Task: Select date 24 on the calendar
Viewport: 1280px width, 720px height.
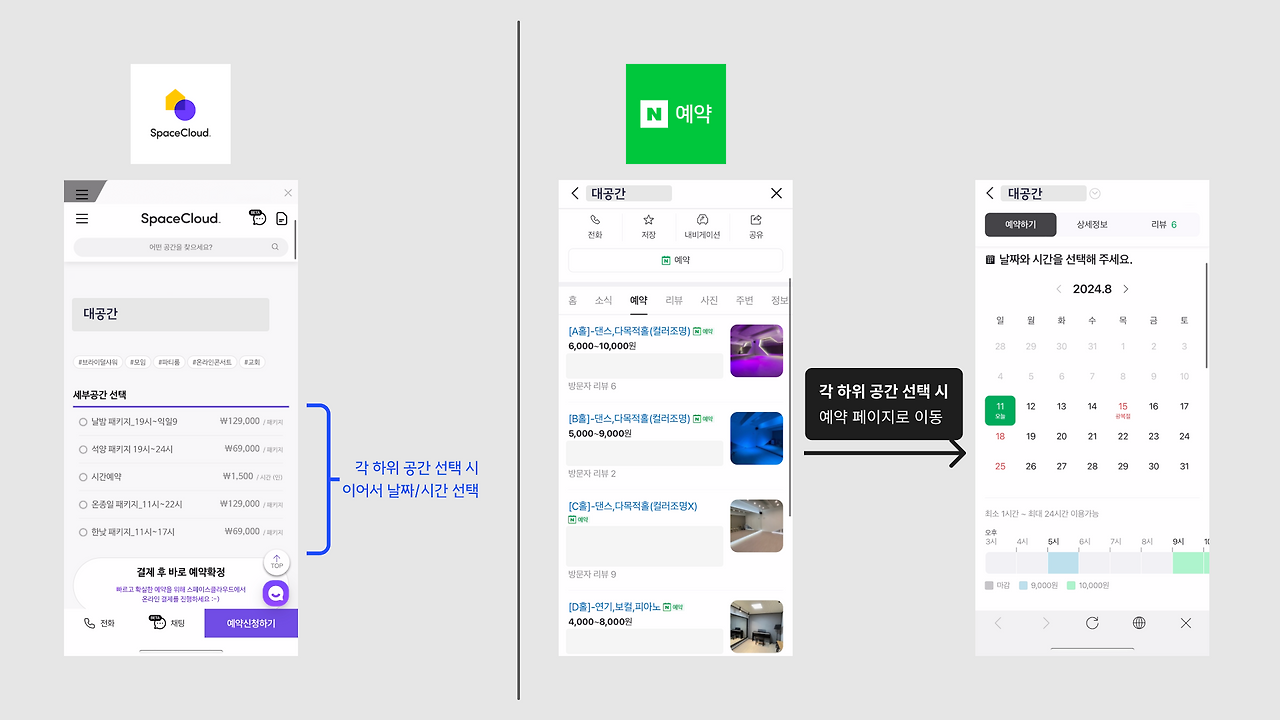Action: tap(1184, 436)
